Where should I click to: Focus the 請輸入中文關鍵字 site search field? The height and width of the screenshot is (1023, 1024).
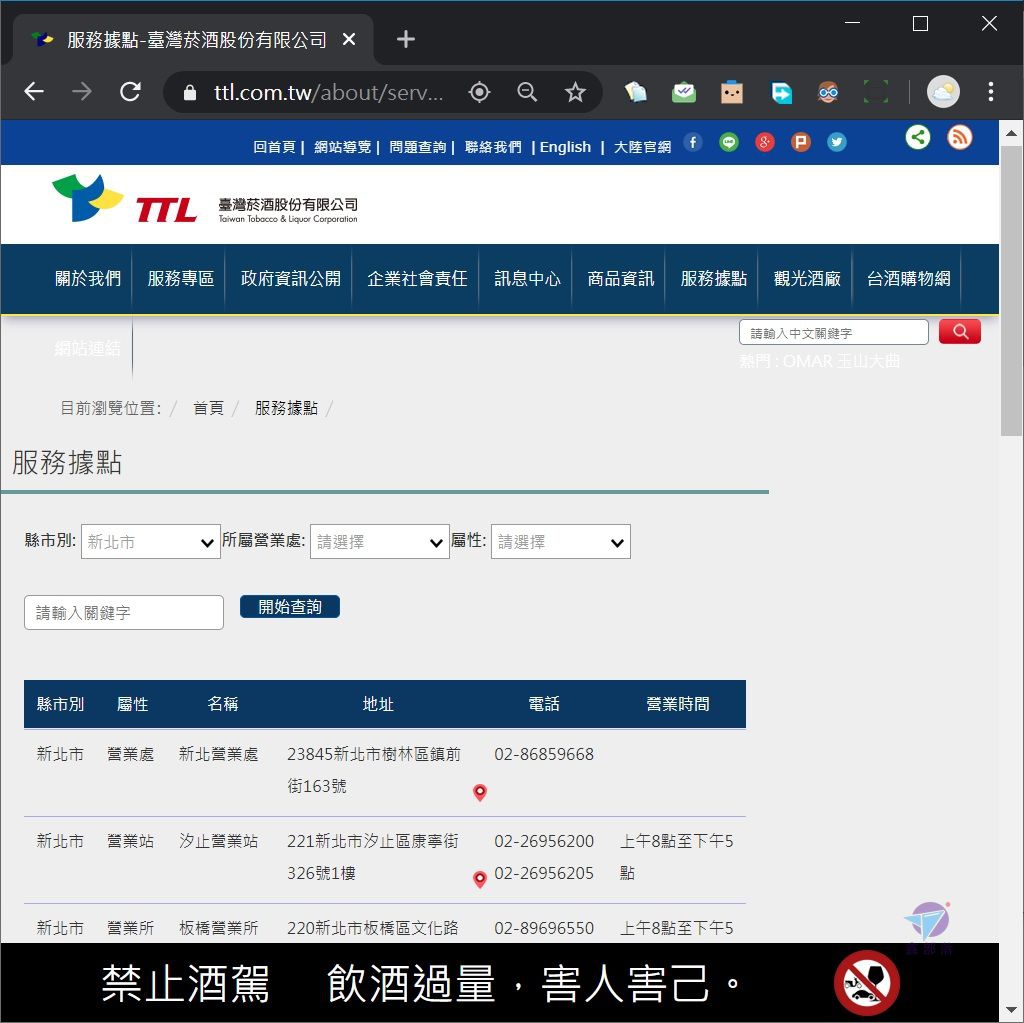click(x=833, y=332)
